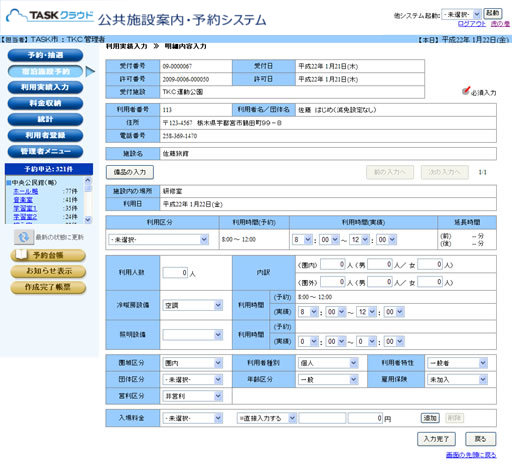Follow the ログアウト link
This screenshot has height=472, width=512.
coord(471,24)
